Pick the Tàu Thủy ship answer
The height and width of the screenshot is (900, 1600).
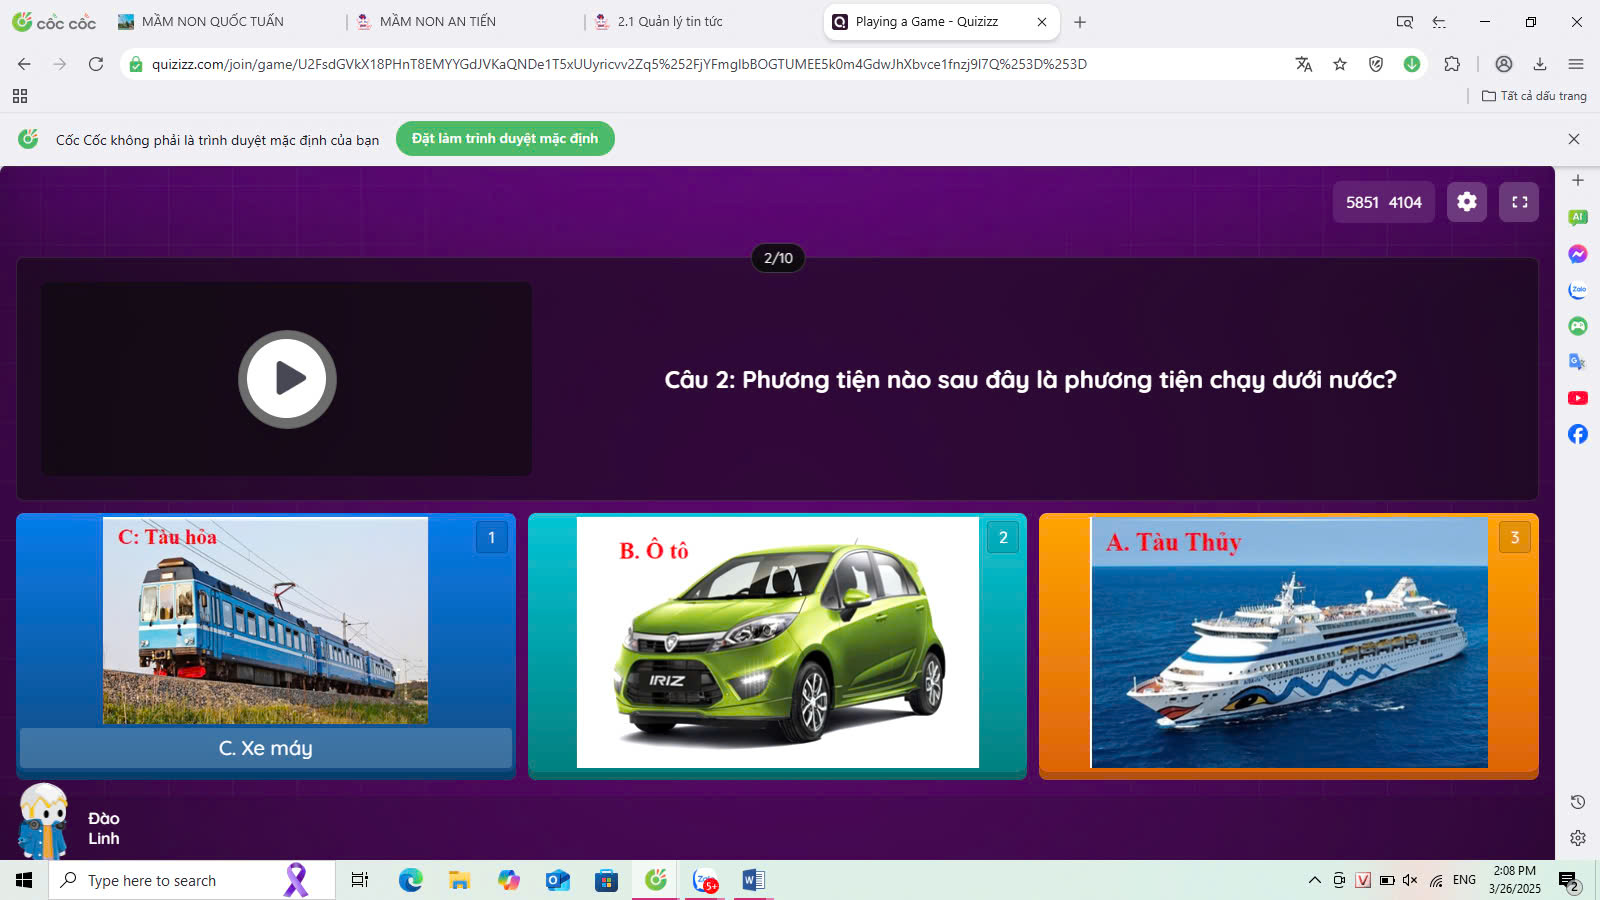1288,642
